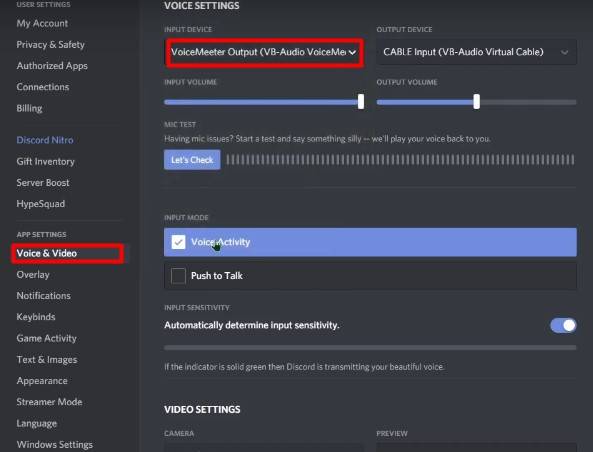Click the 'MIC TEST' label
The height and width of the screenshot is (452, 593).
click(180, 124)
